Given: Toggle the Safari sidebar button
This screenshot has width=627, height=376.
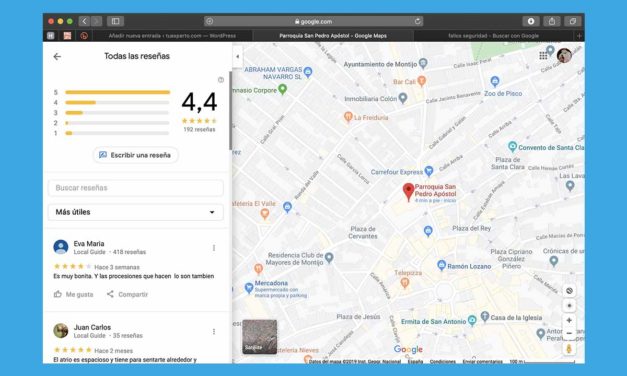Looking at the screenshot, I should tap(116, 21).
